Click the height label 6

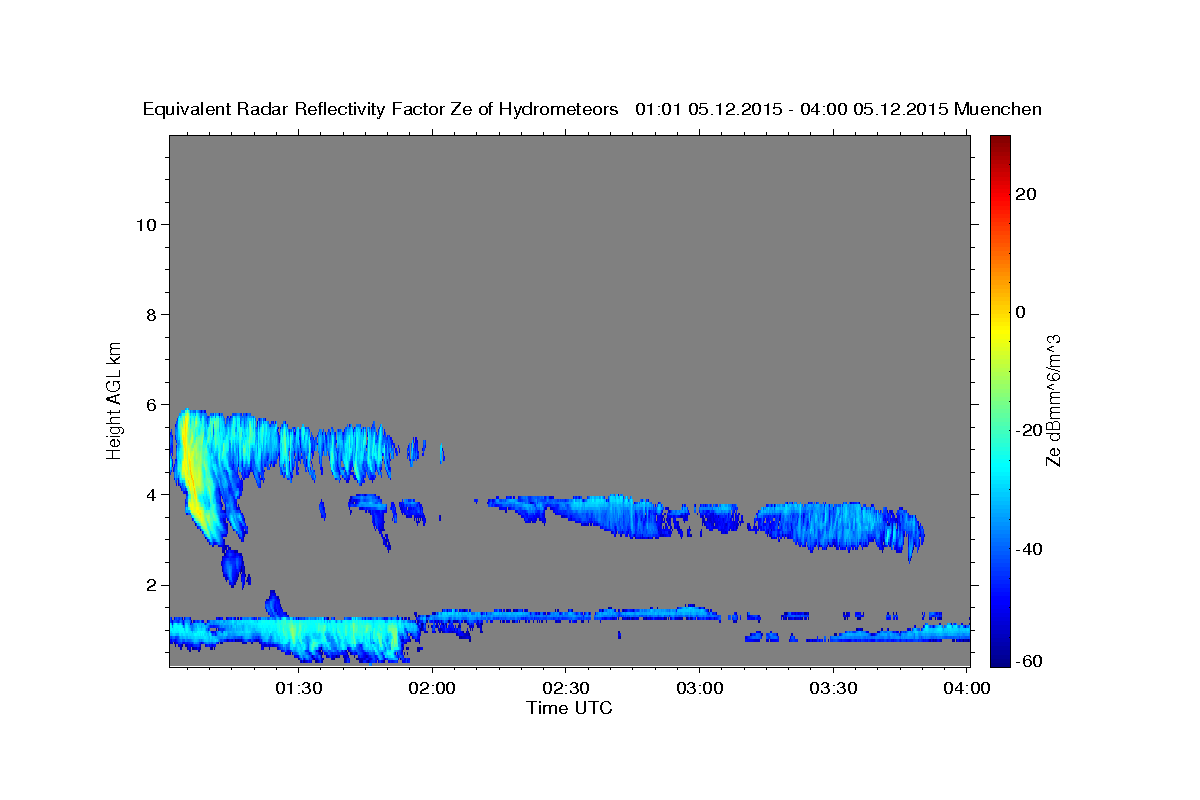(x=152, y=405)
